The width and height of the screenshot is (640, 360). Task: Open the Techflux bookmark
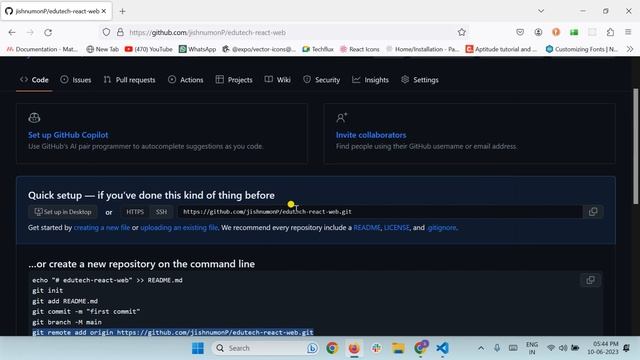coord(318,49)
